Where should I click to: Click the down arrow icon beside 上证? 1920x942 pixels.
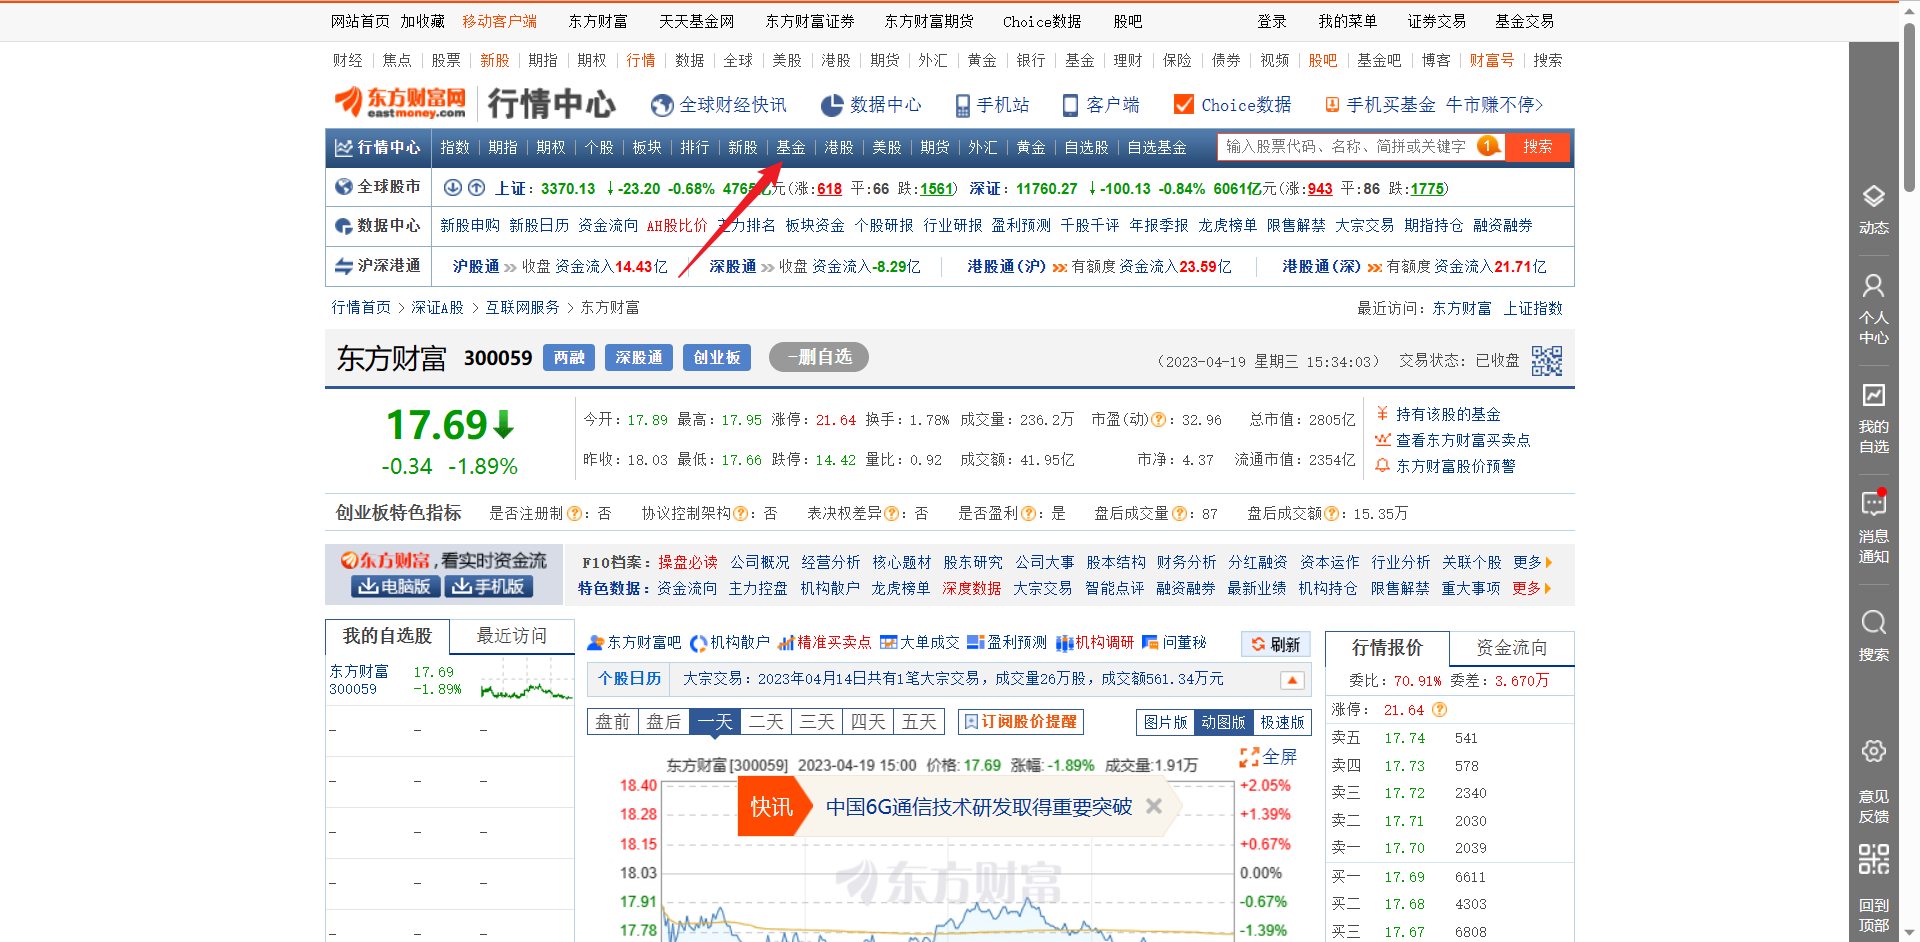tap(452, 187)
